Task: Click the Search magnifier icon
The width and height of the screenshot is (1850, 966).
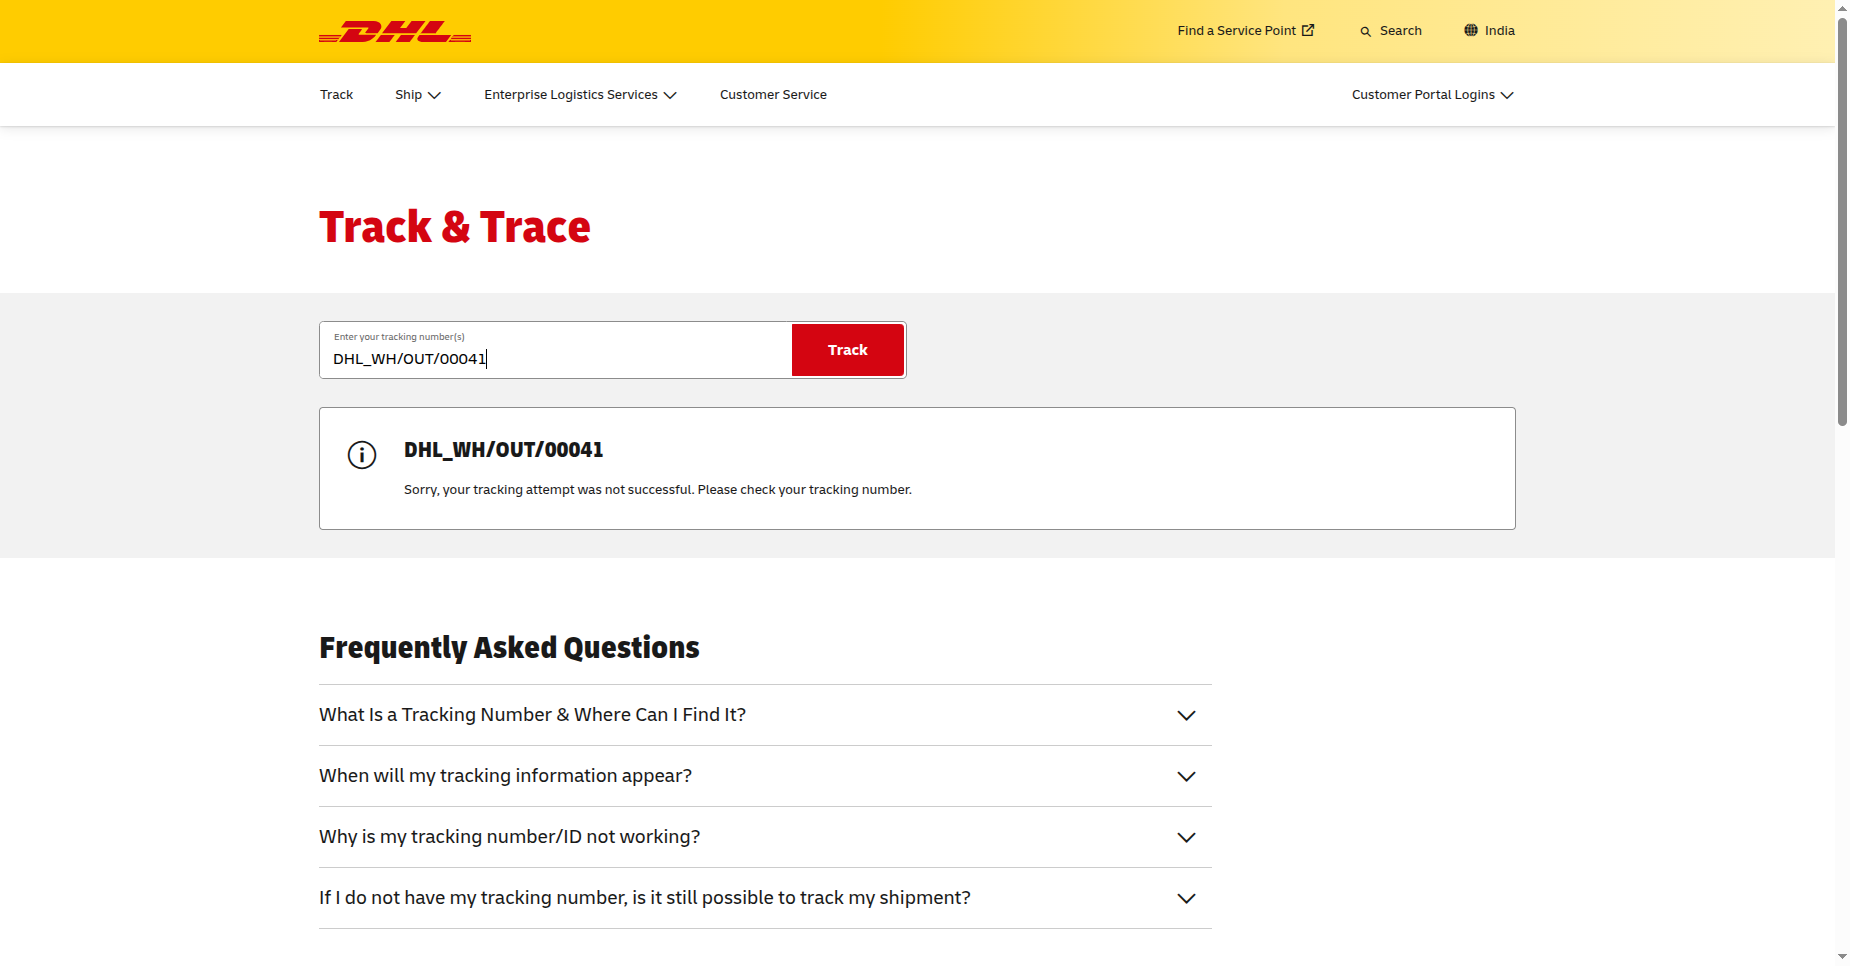Action: click(1365, 32)
